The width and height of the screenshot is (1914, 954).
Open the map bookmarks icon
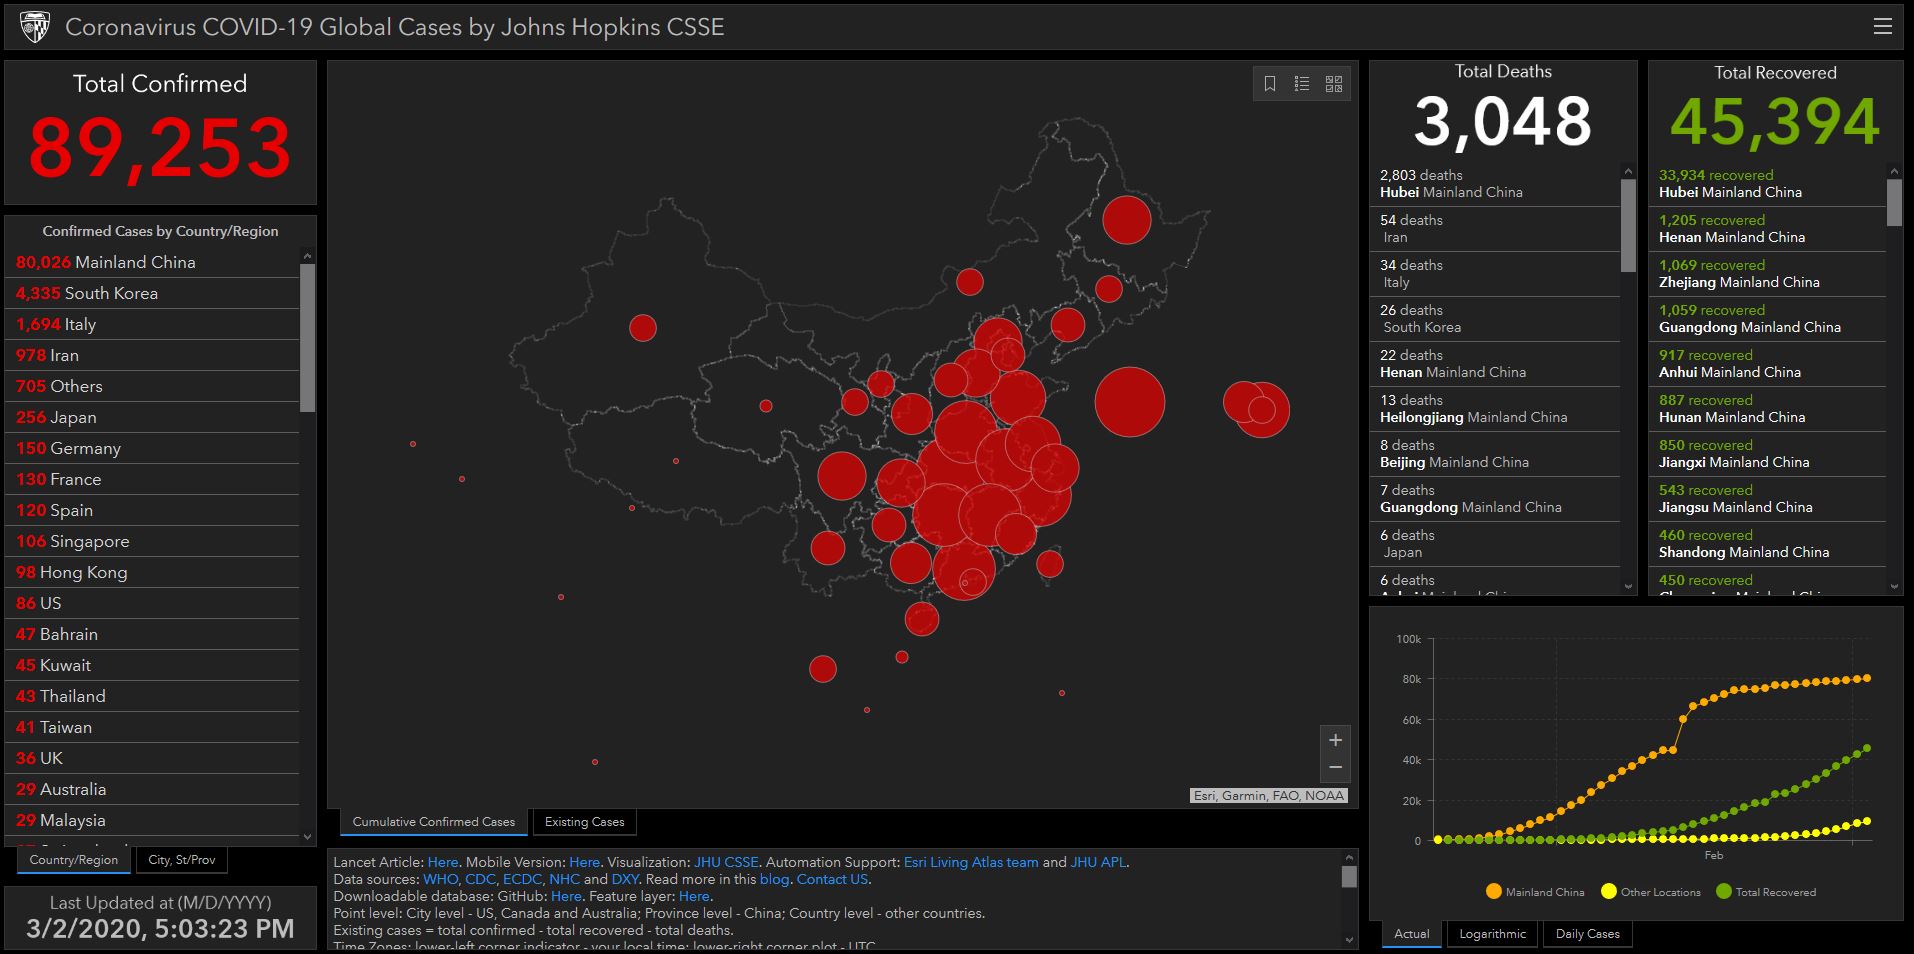pyautogui.click(x=1270, y=84)
